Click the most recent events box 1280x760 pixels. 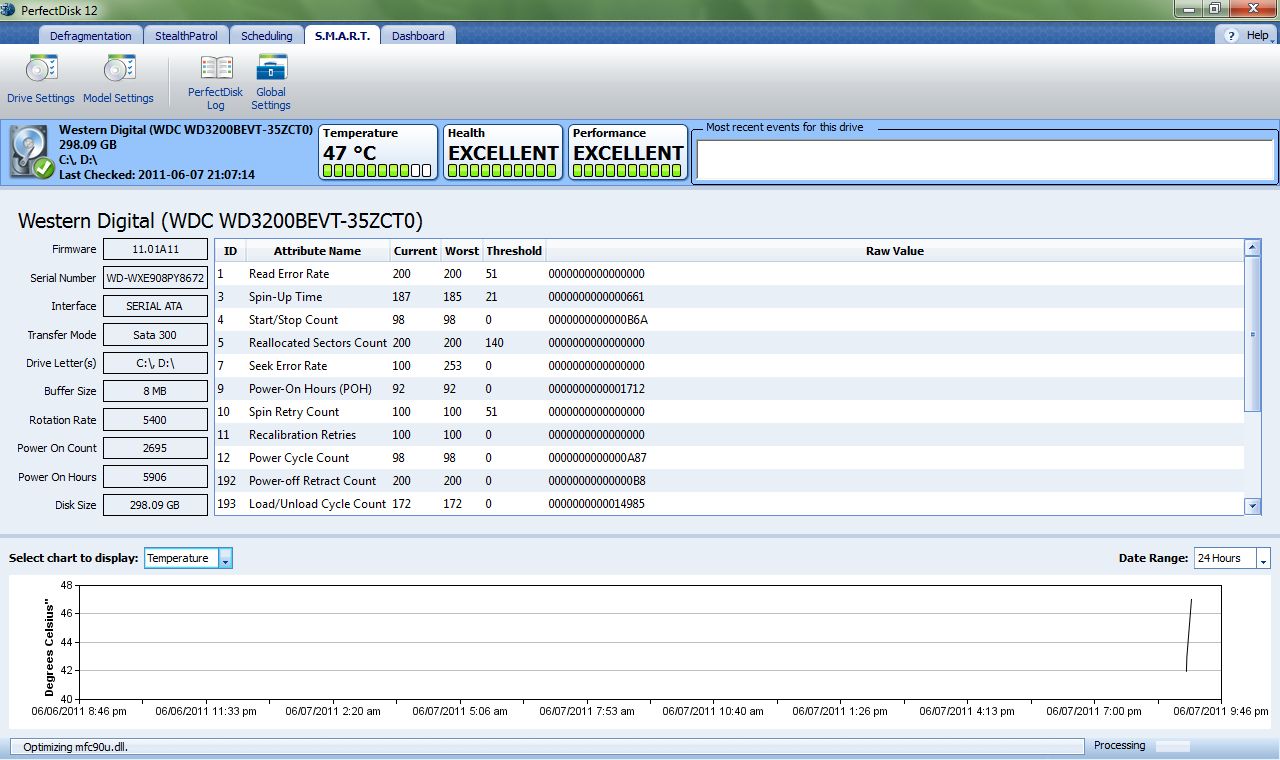pyautogui.click(x=985, y=159)
